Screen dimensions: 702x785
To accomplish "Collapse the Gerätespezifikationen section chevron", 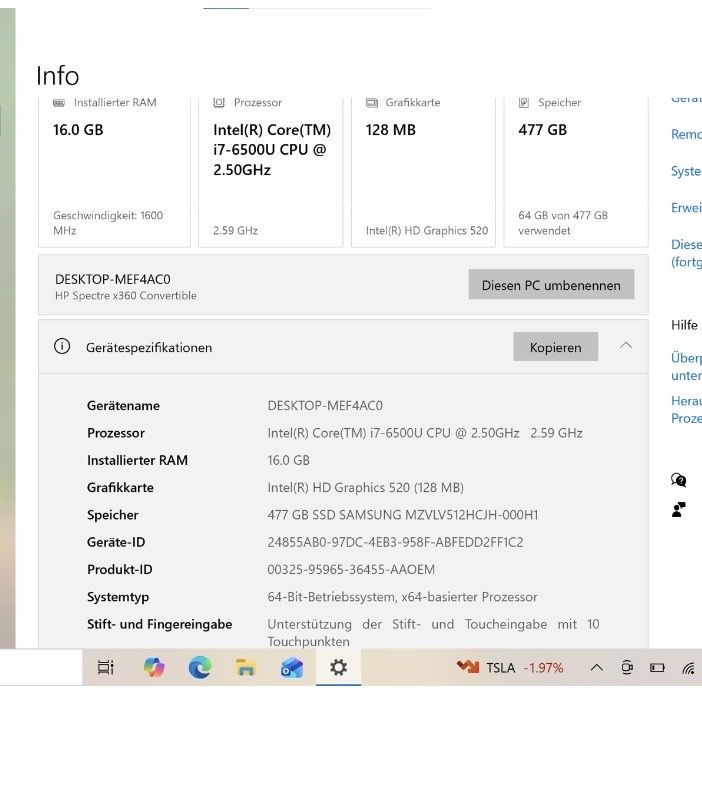I will [626, 345].
